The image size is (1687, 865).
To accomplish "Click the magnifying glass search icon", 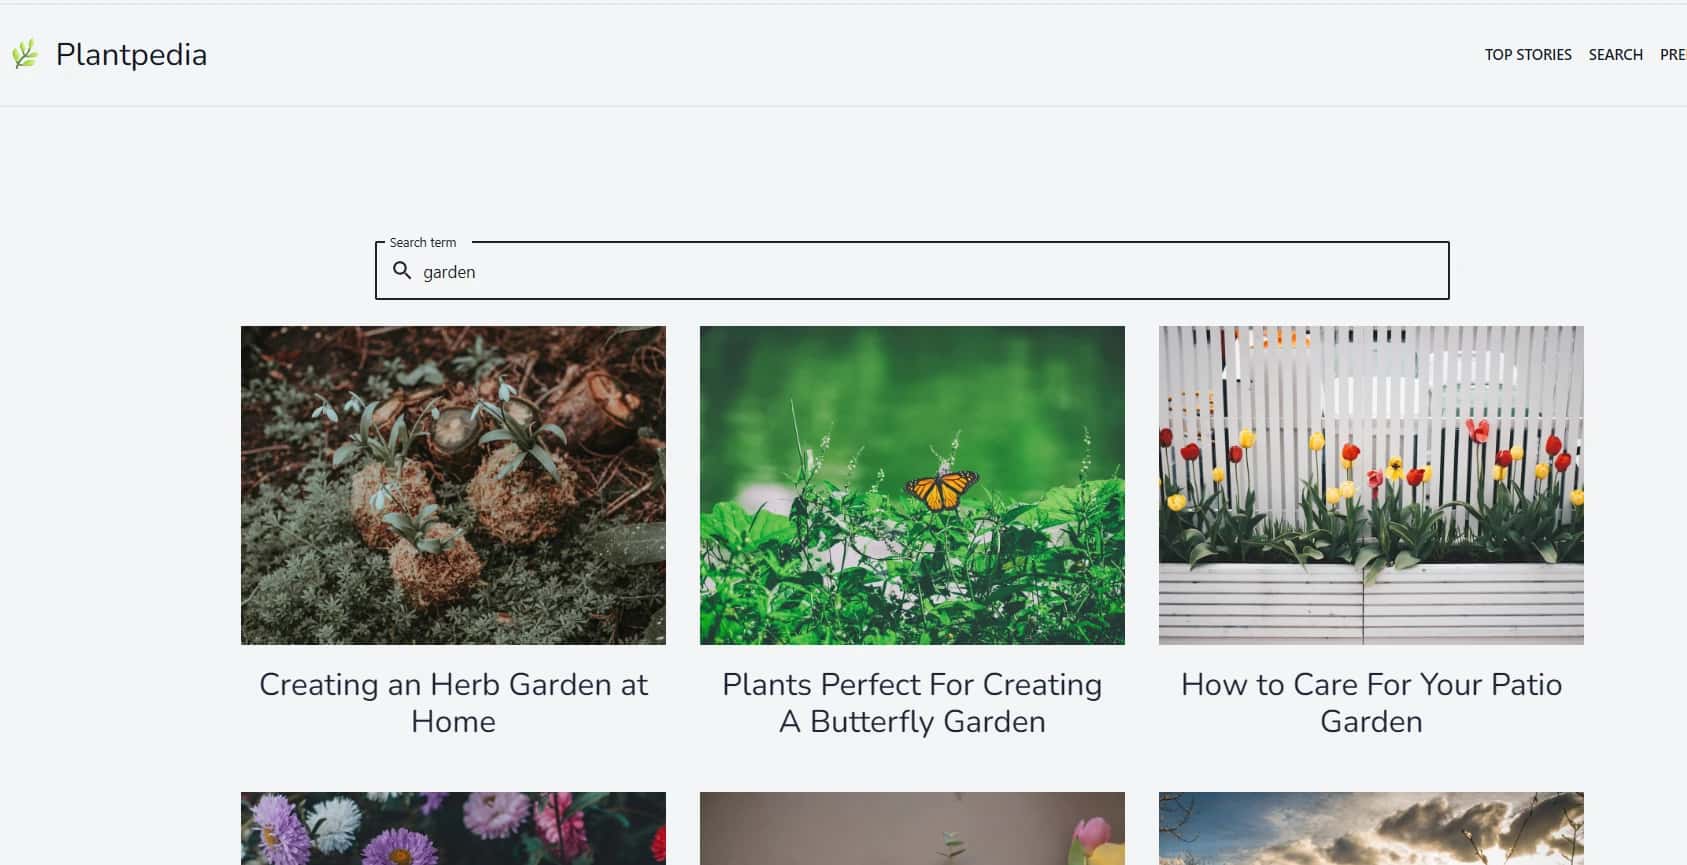I will [402, 271].
